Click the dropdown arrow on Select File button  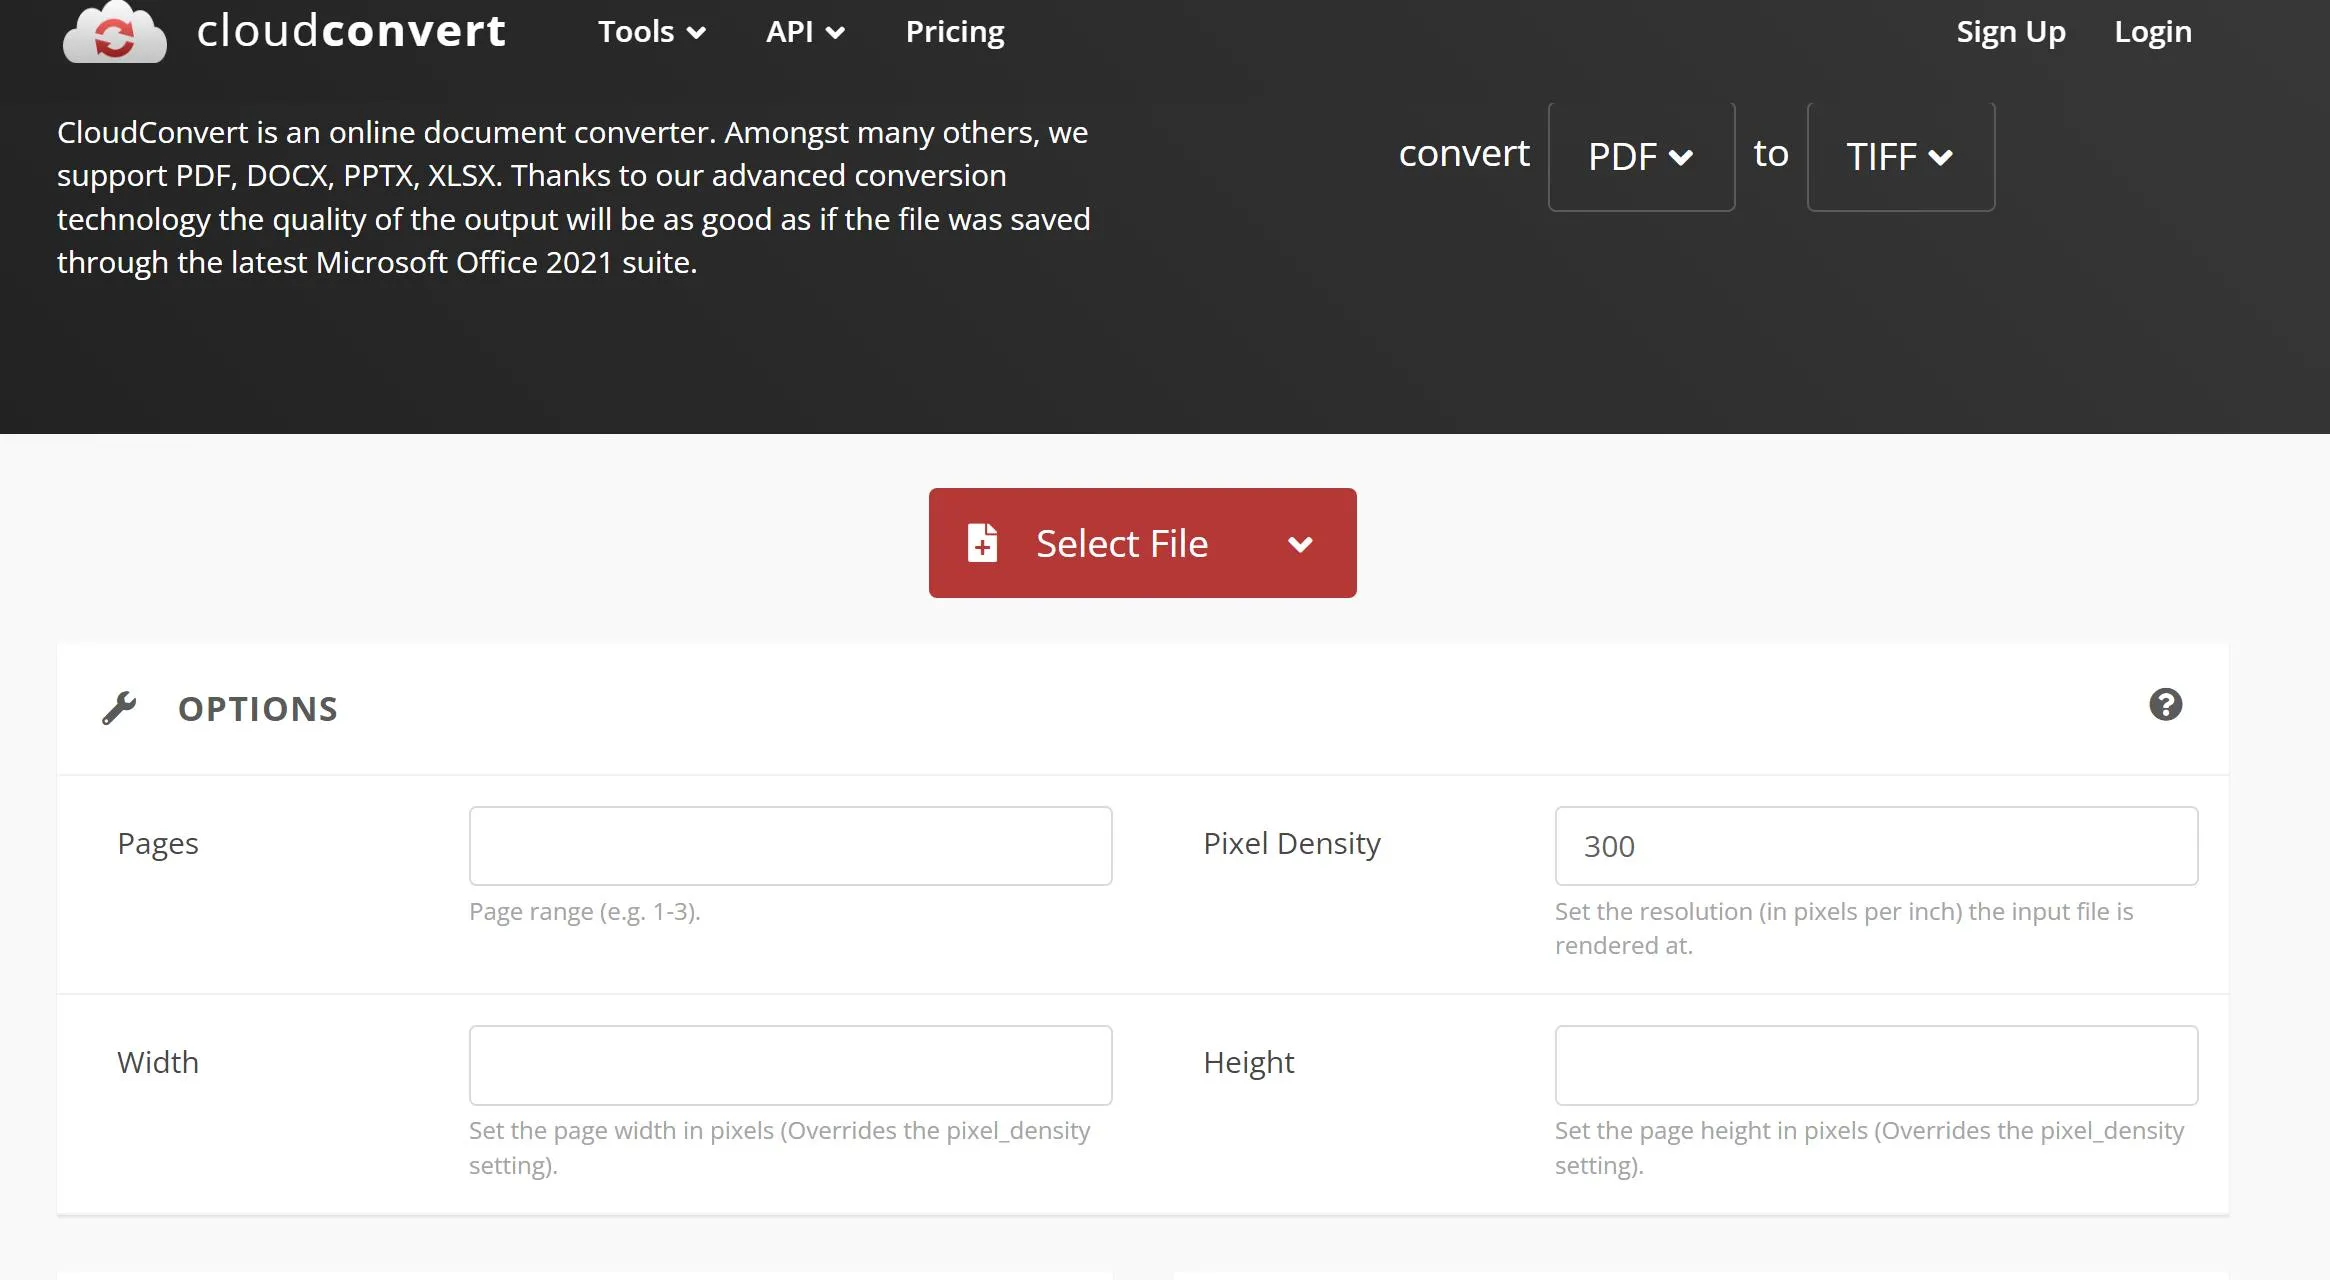[1298, 542]
